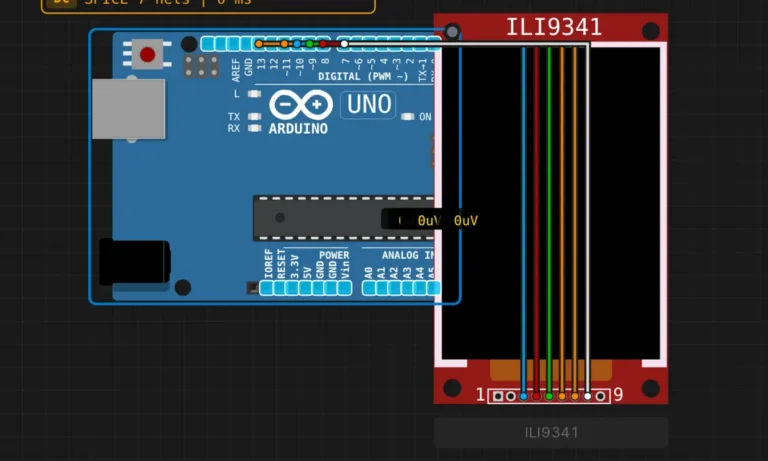Select analog pin A1
The width and height of the screenshot is (768, 461).
coord(382,288)
